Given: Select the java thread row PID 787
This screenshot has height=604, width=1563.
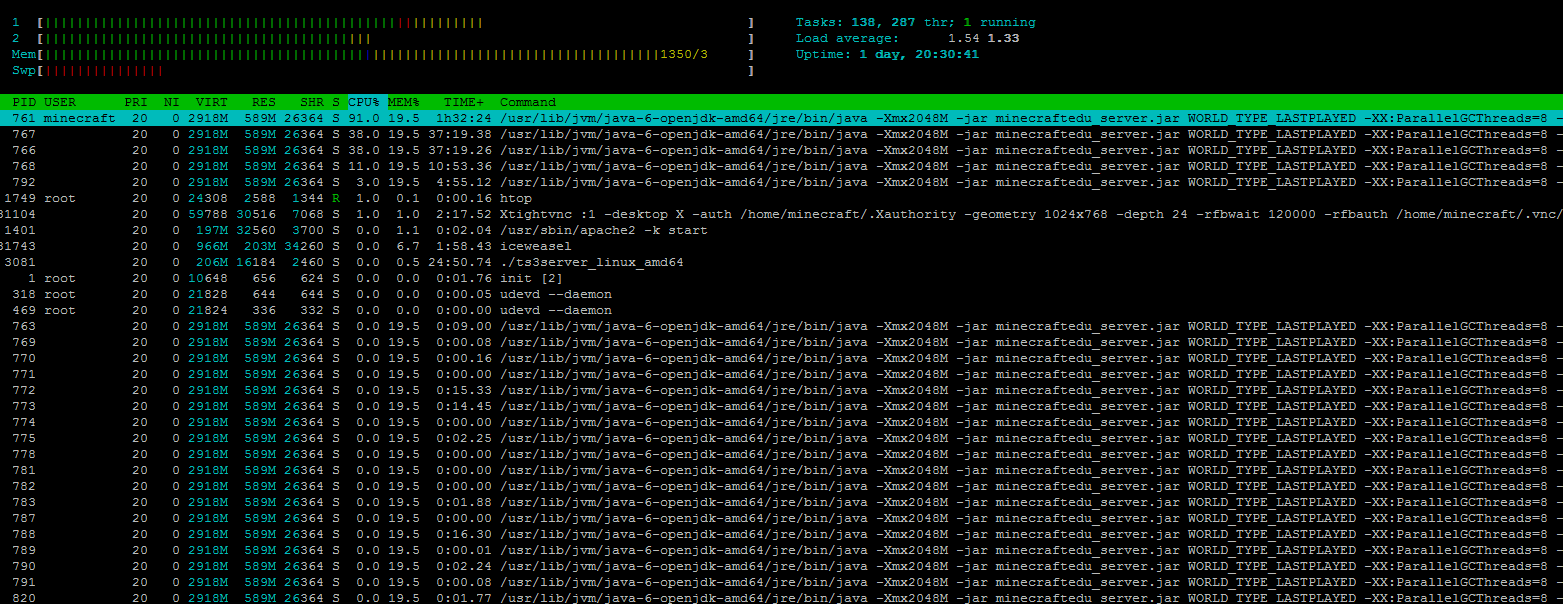Looking at the screenshot, I should click(x=781, y=518).
